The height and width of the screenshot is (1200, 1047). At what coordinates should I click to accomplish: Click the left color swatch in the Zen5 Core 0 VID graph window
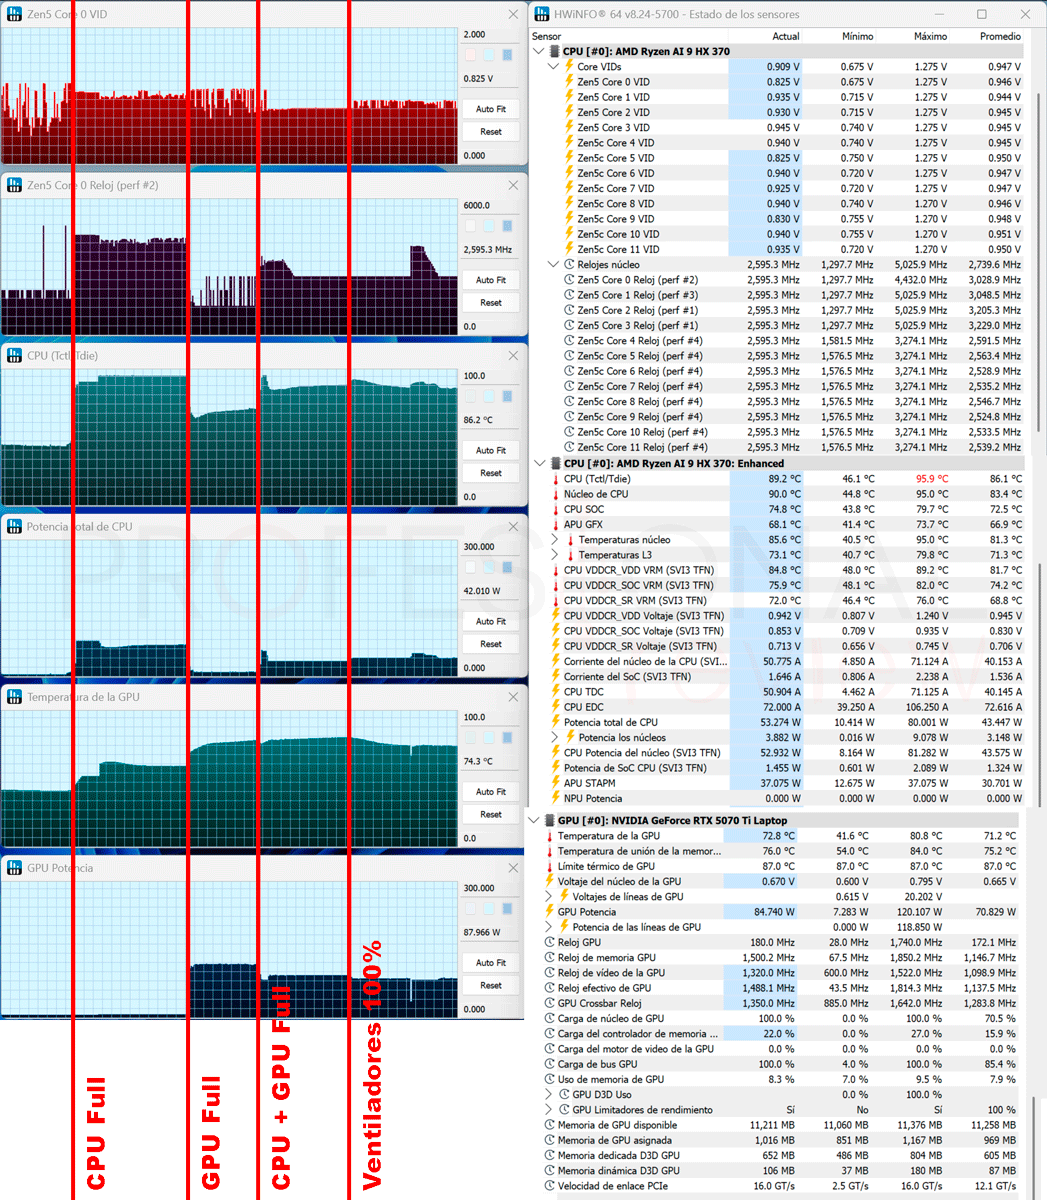click(471, 56)
